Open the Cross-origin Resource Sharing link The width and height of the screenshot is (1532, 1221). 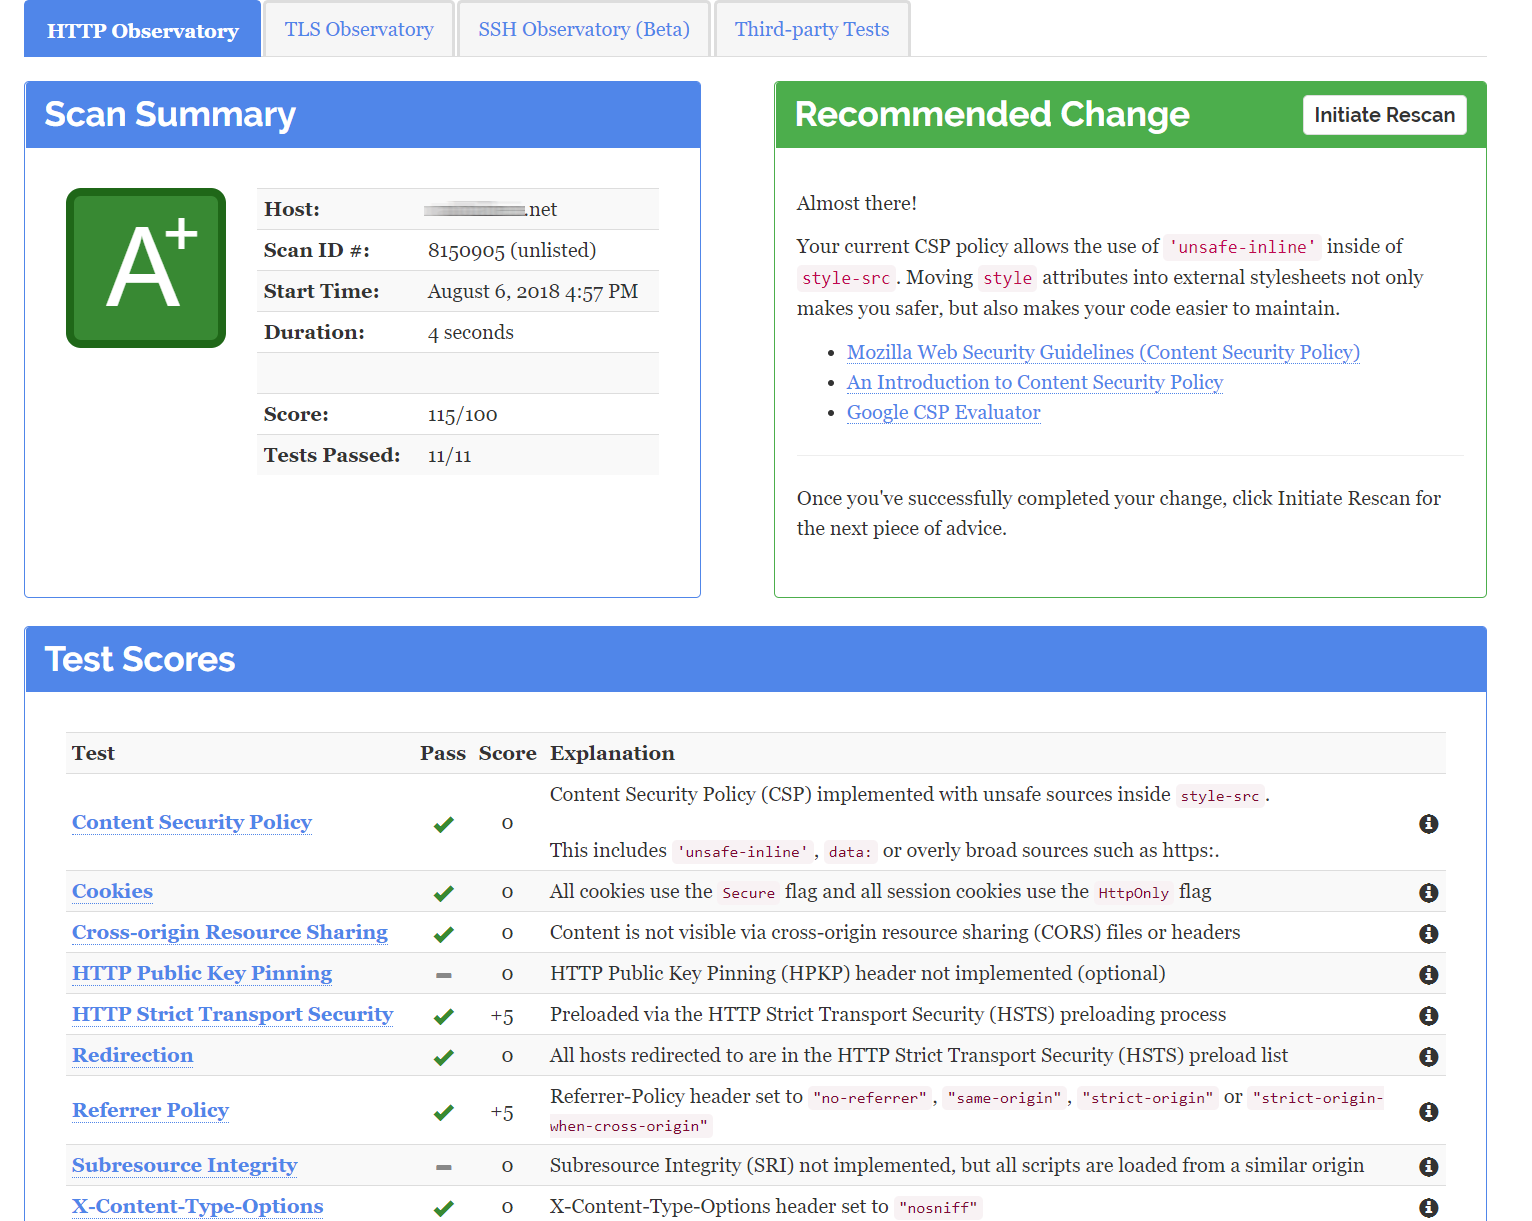click(x=230, y=932)
